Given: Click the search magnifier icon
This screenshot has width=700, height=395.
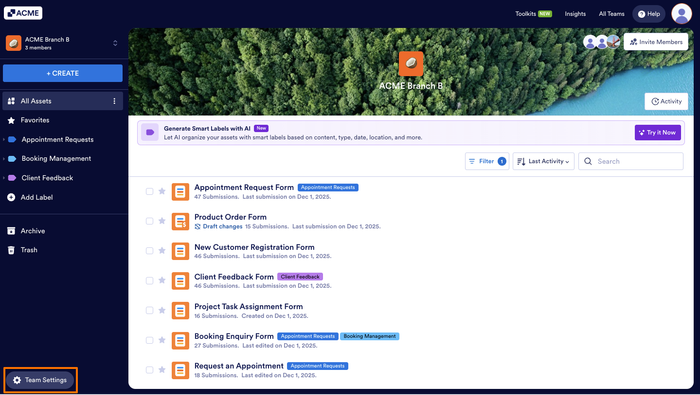Looking at the screenshot, I should click(588, 161).
